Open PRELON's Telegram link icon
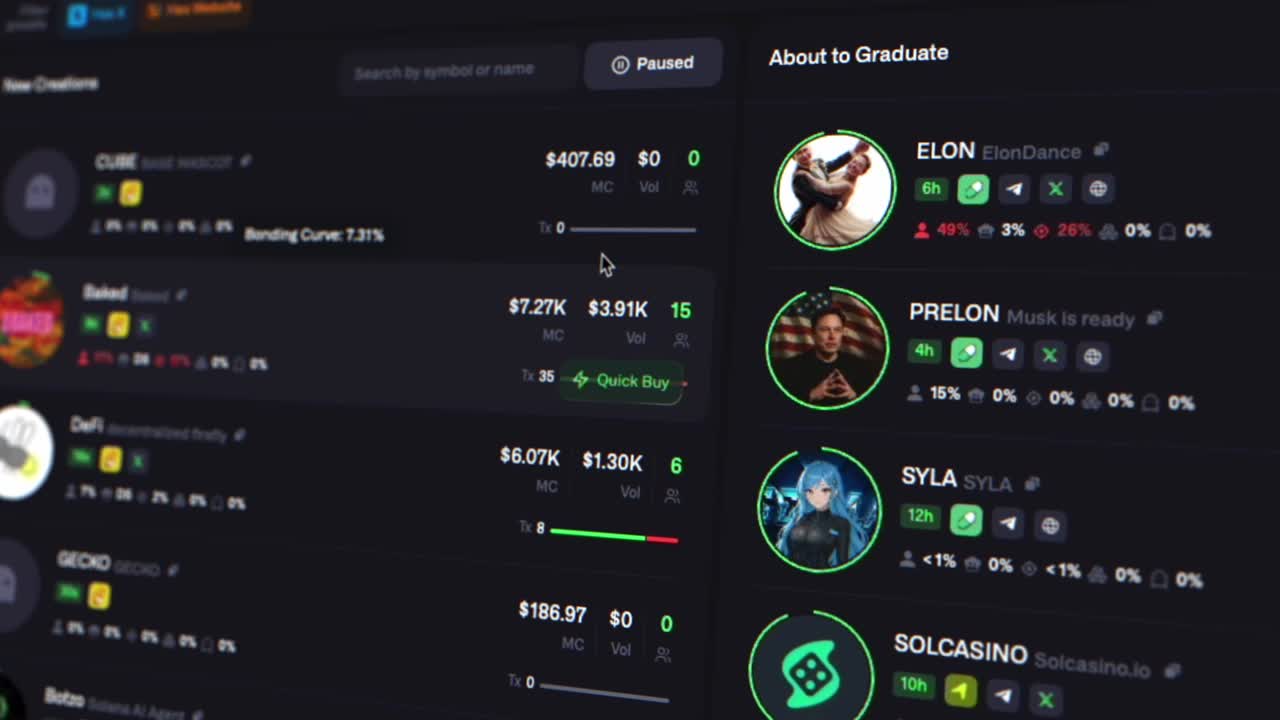This screenshot has width=1280, height=720. click(1008, 354)
